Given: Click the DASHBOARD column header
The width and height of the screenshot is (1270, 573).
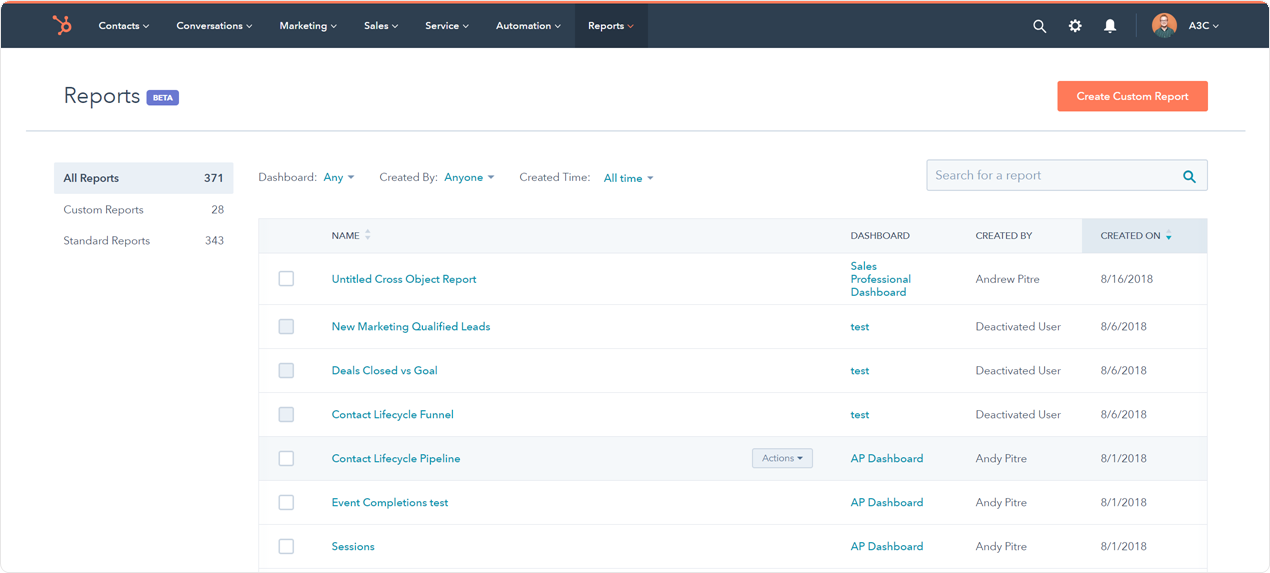Looking at the screenshot, I should coord(880,236).
